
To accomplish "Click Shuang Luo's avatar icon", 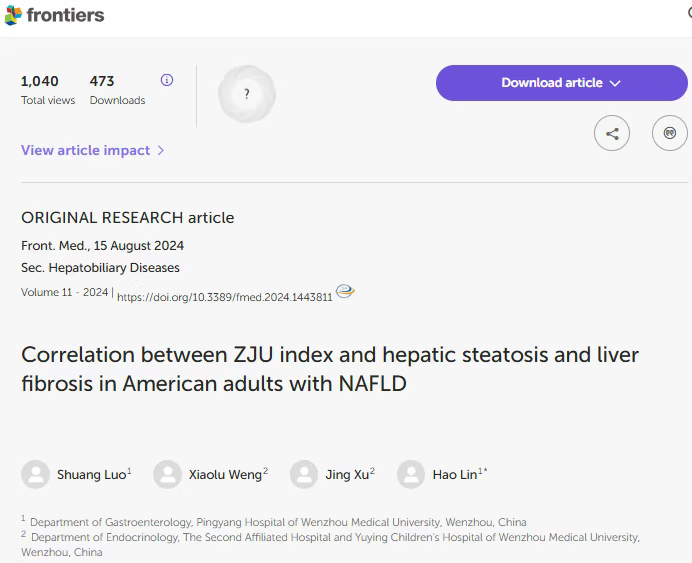I will click(x=35, y=474).
